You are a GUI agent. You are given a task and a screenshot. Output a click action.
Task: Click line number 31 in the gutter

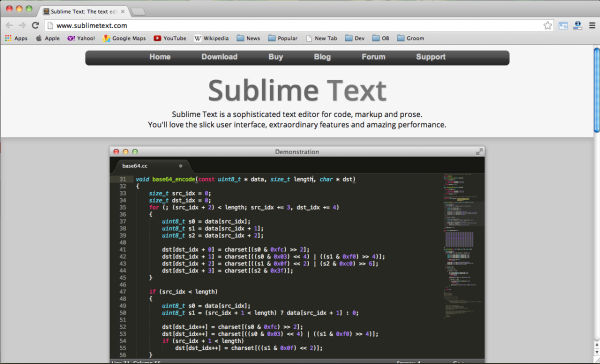(122, 179)
